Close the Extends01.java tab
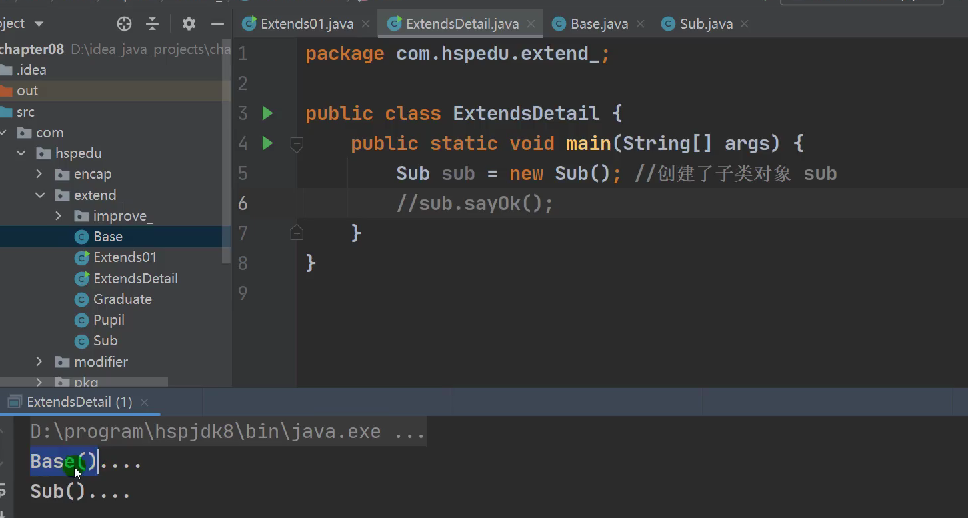The image size is (968, 518). 365,24
